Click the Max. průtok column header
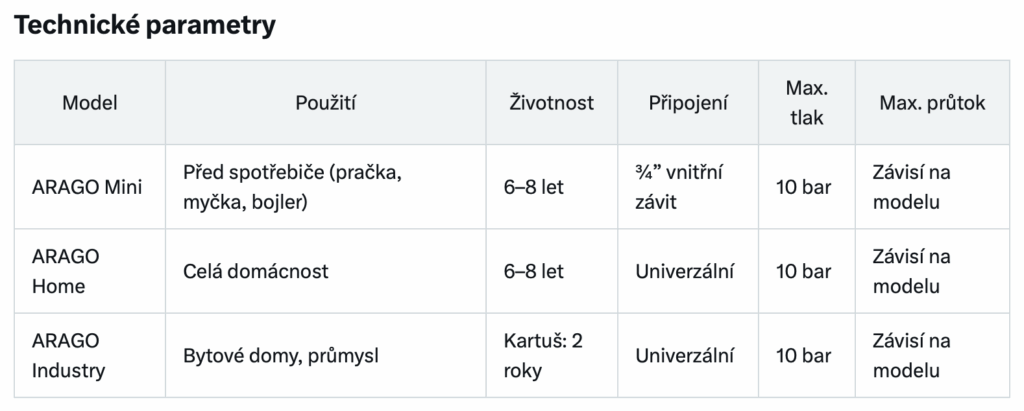Screen dimensions: 1024x411 (x=932, y=103)
